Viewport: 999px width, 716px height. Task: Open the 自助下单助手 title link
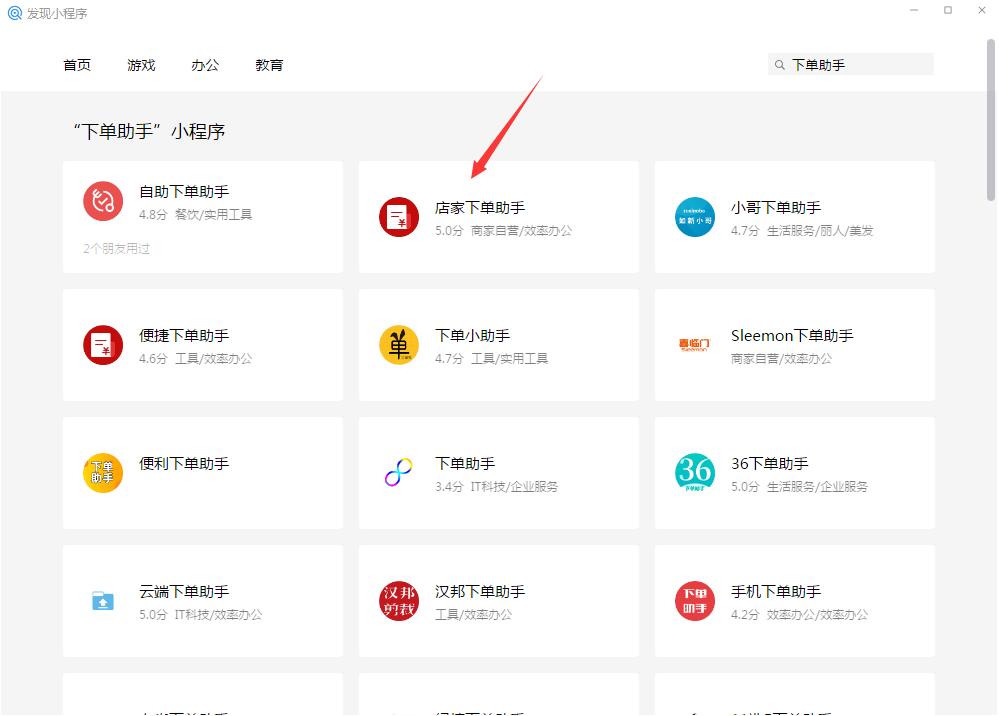point(184,192)
